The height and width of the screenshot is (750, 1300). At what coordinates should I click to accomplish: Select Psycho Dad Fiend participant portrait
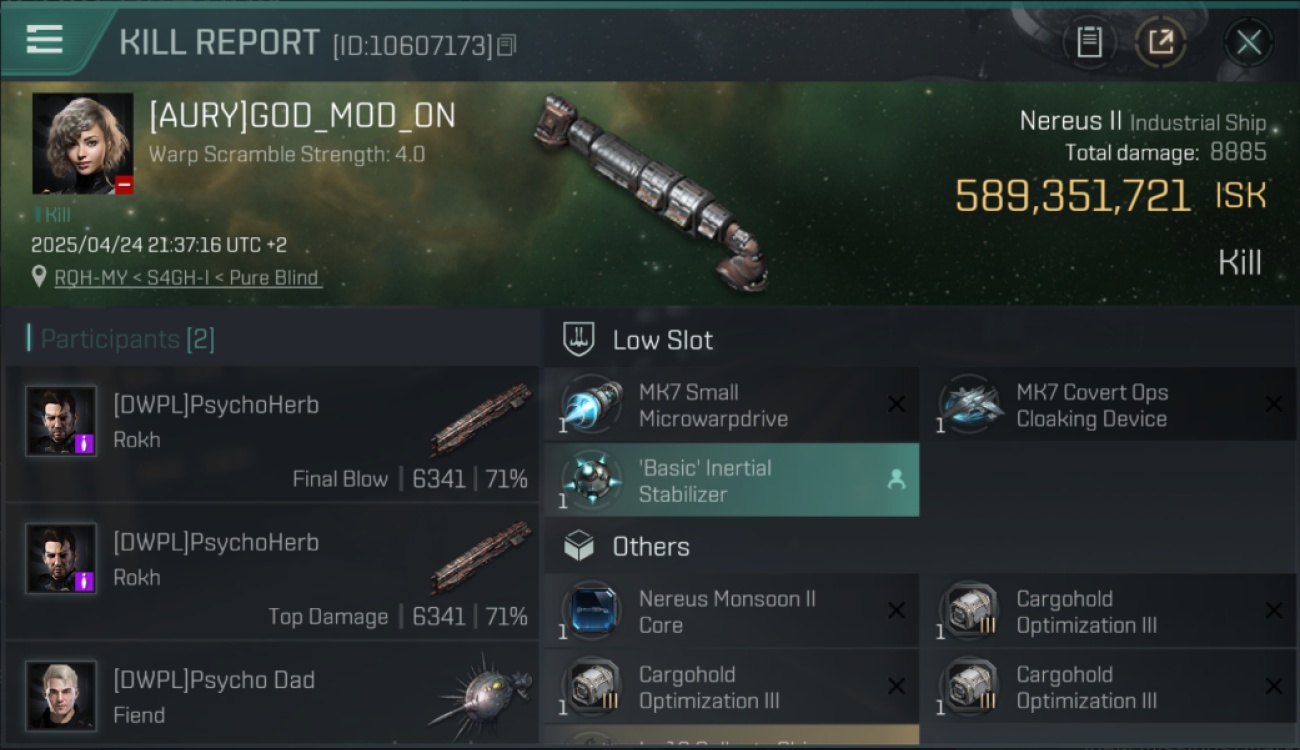click(61, 695)
